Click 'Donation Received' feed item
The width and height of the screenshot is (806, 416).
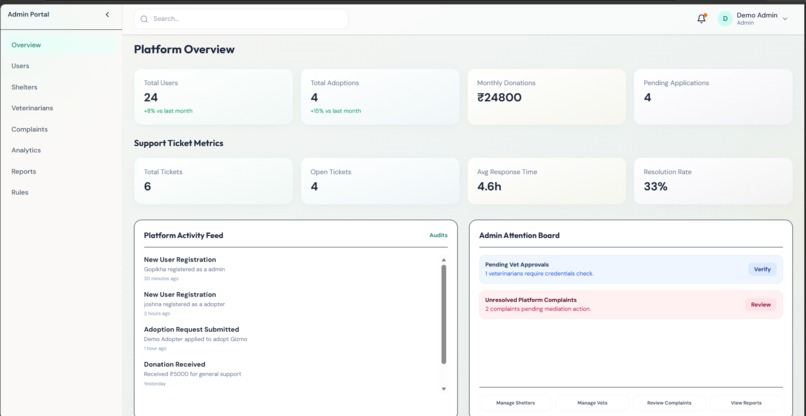174,365
